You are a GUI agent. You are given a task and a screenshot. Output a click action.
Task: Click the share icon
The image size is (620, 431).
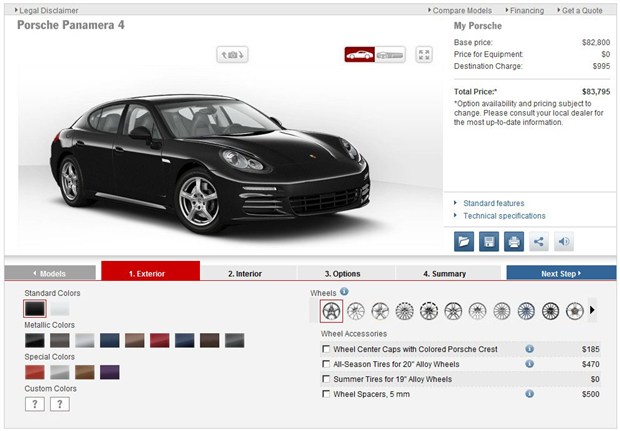click(x=539, y=241)
